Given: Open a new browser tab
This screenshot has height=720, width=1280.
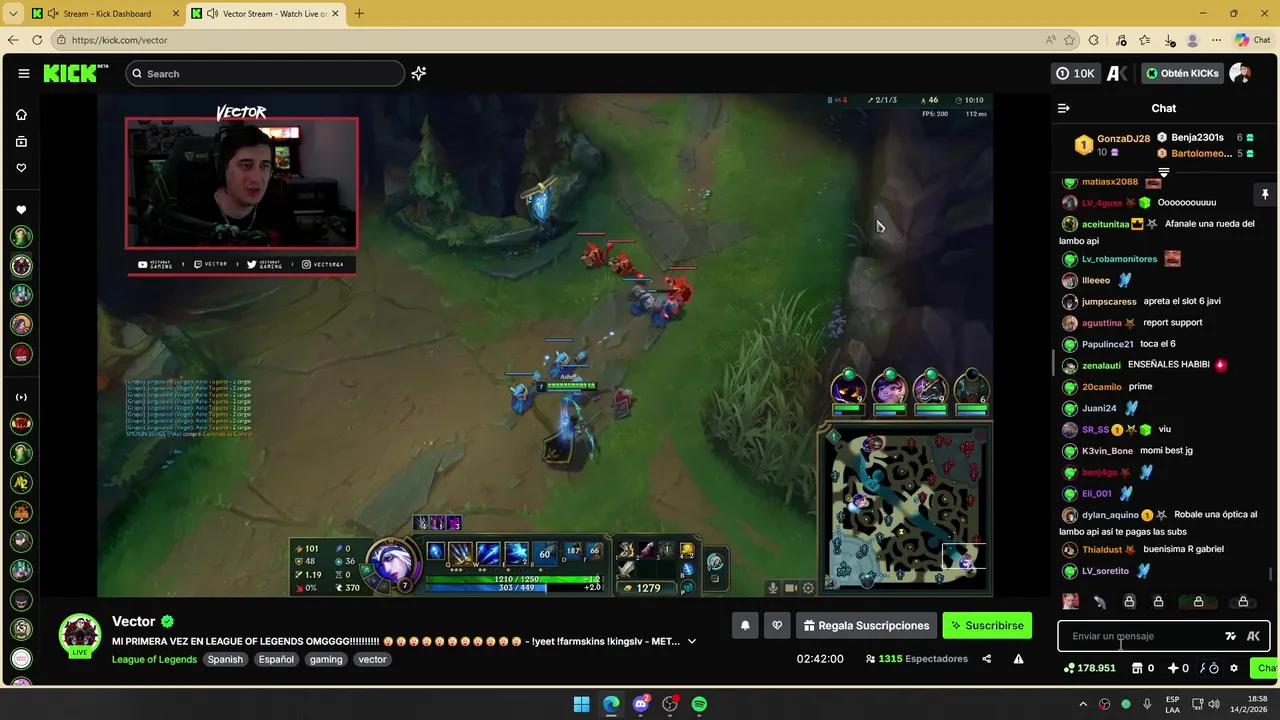Looking at the screenshot, I should click(x=359, y=14).
